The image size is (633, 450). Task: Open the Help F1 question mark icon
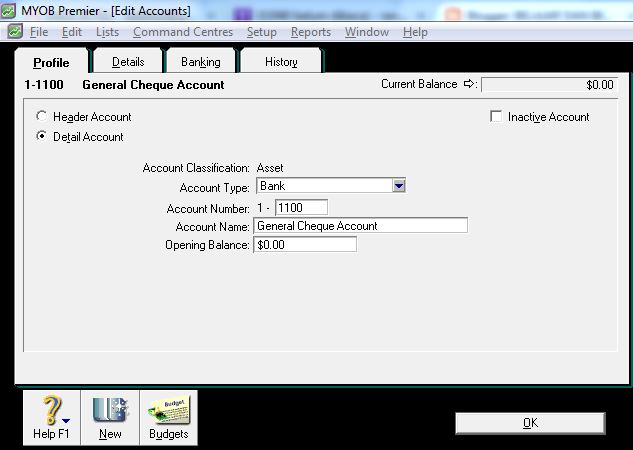coord(51,417)
